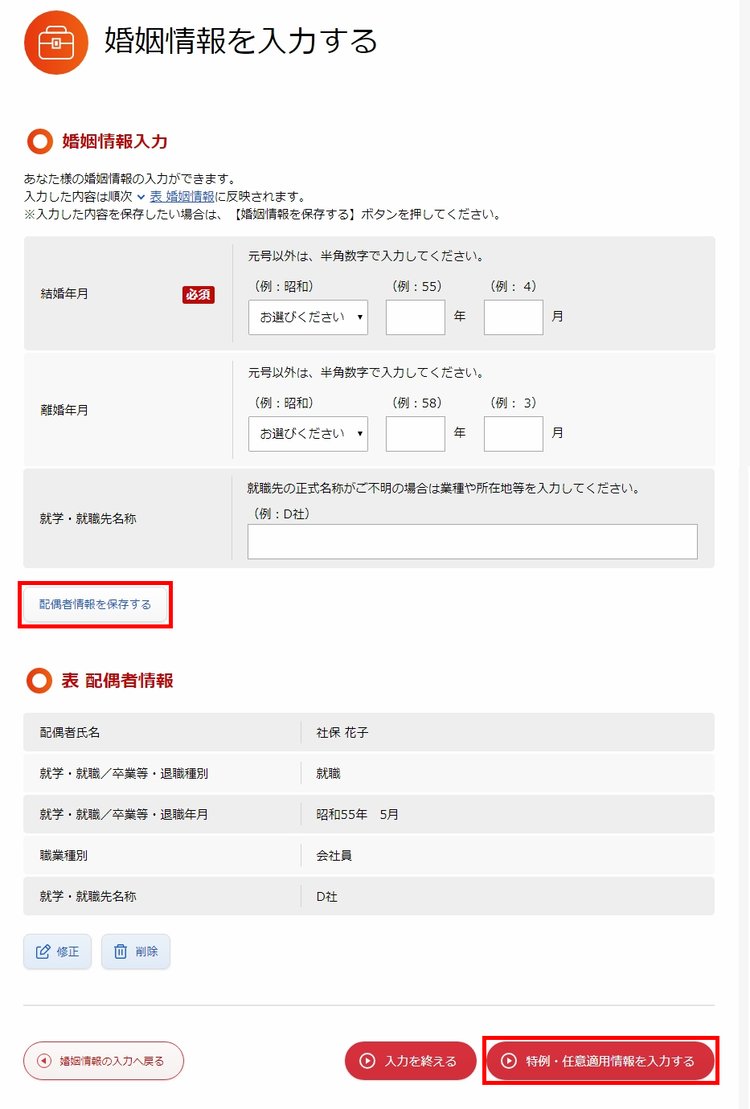Click the 入力を終える button

tap(410, 1061)
